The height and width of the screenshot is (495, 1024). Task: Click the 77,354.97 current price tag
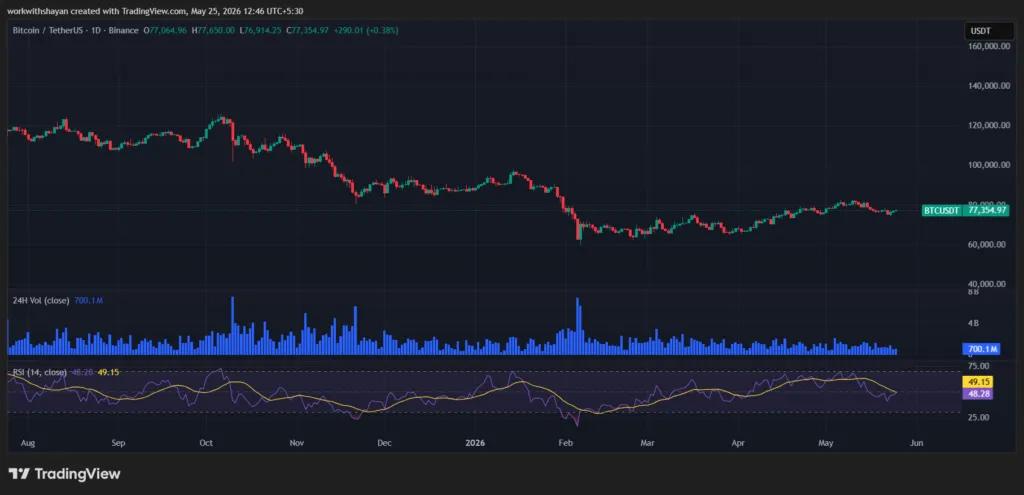985,210
